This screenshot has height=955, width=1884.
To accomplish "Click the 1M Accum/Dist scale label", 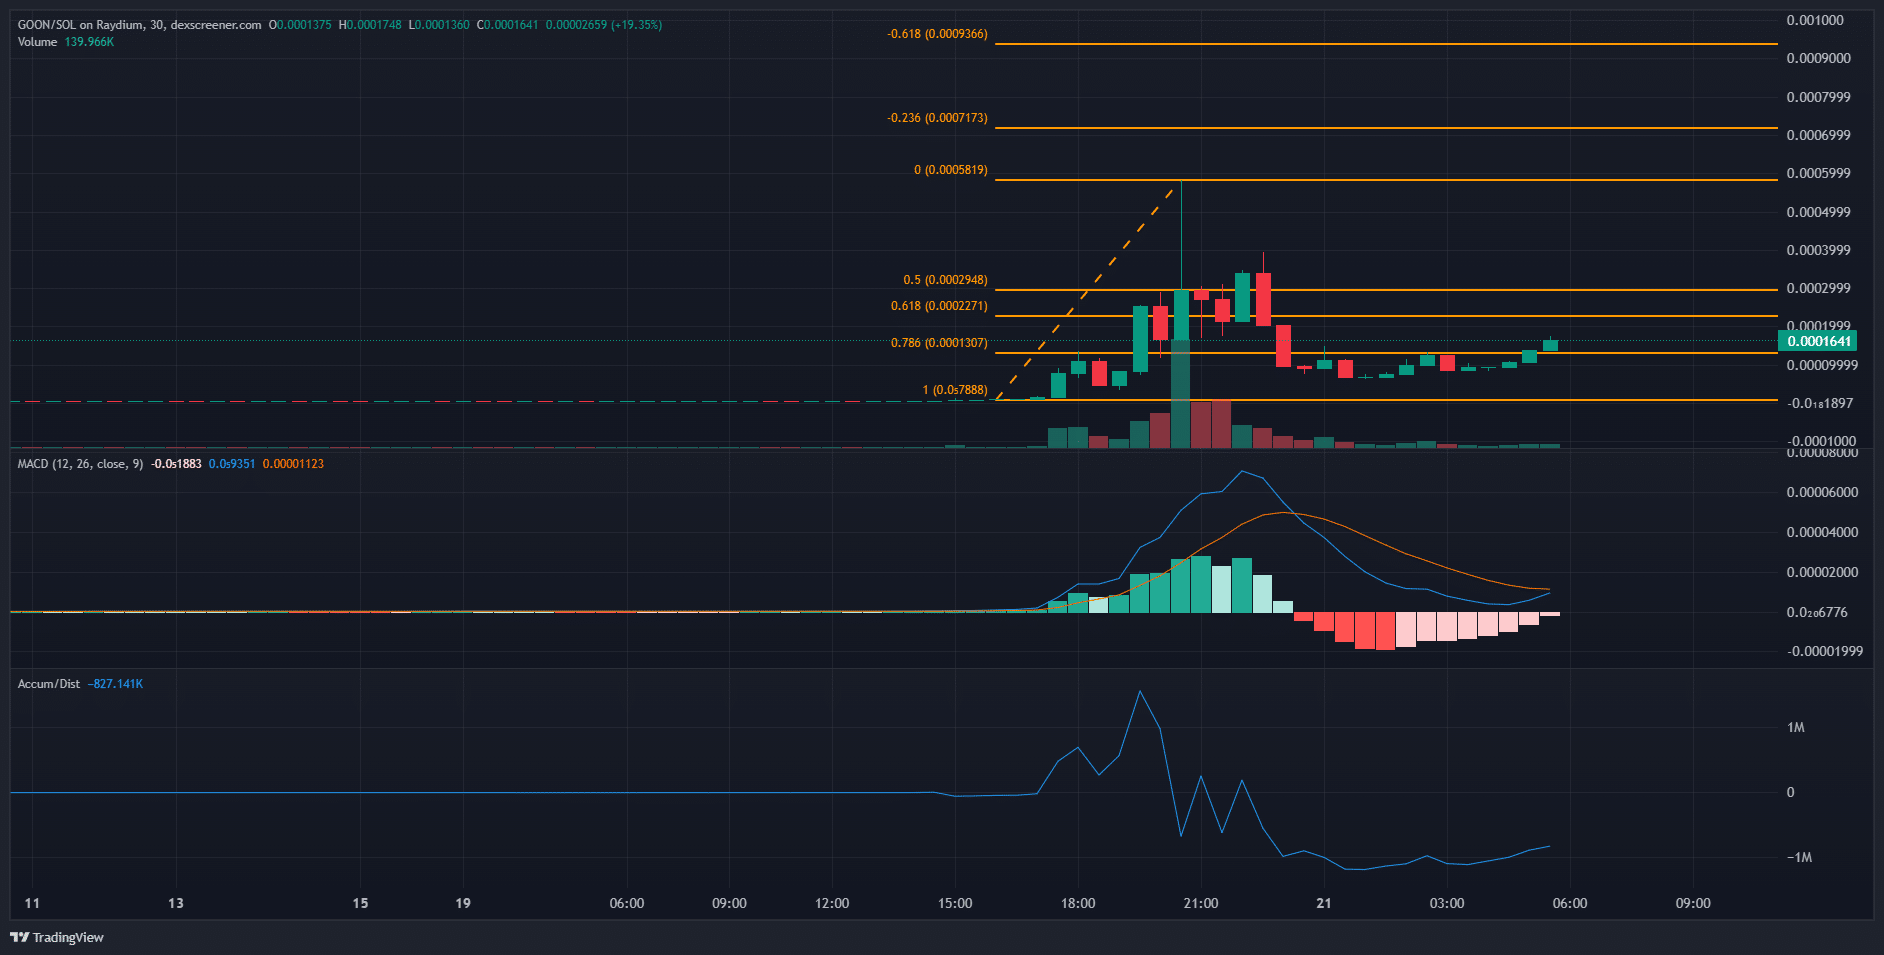I will [1796, 727].
